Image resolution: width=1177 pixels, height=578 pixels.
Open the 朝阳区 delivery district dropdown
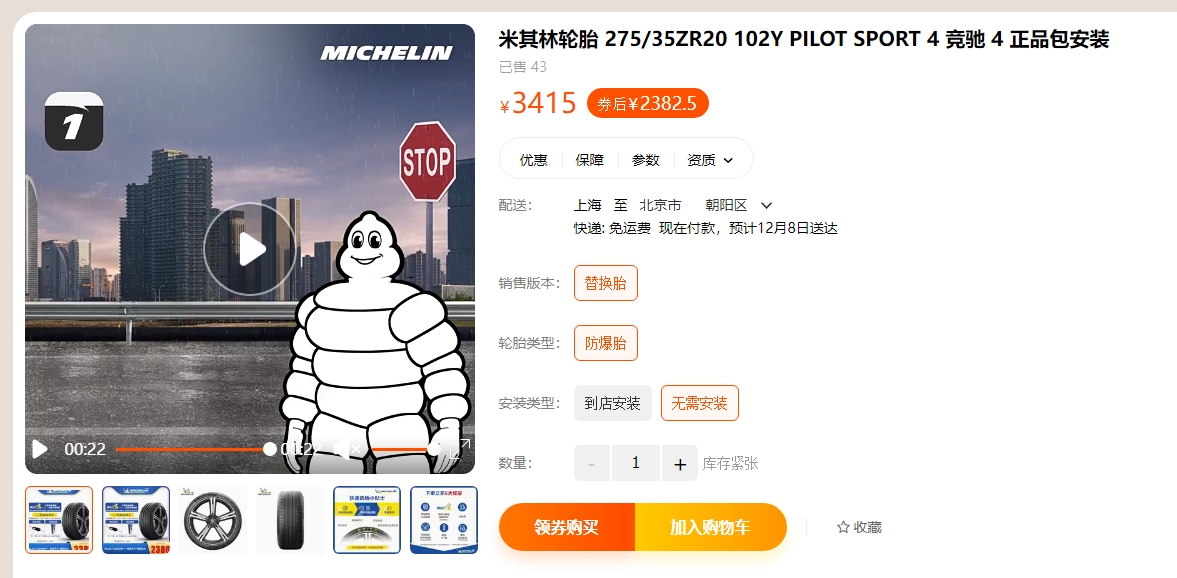pos(738,205)
